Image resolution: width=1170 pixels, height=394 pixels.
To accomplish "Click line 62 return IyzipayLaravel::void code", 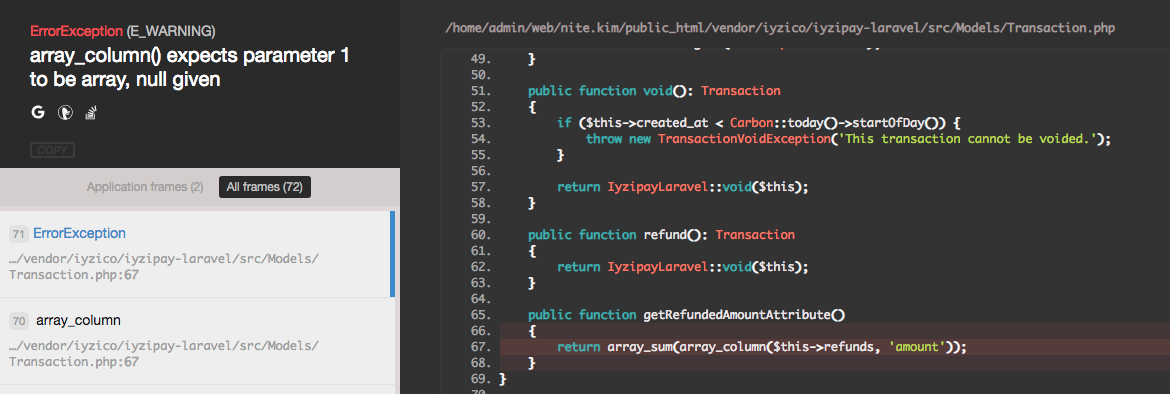I will click(682, 266).
